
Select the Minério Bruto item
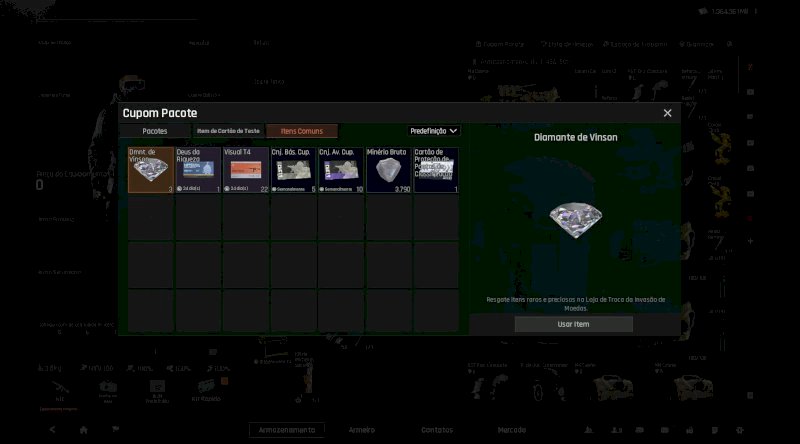389,170
